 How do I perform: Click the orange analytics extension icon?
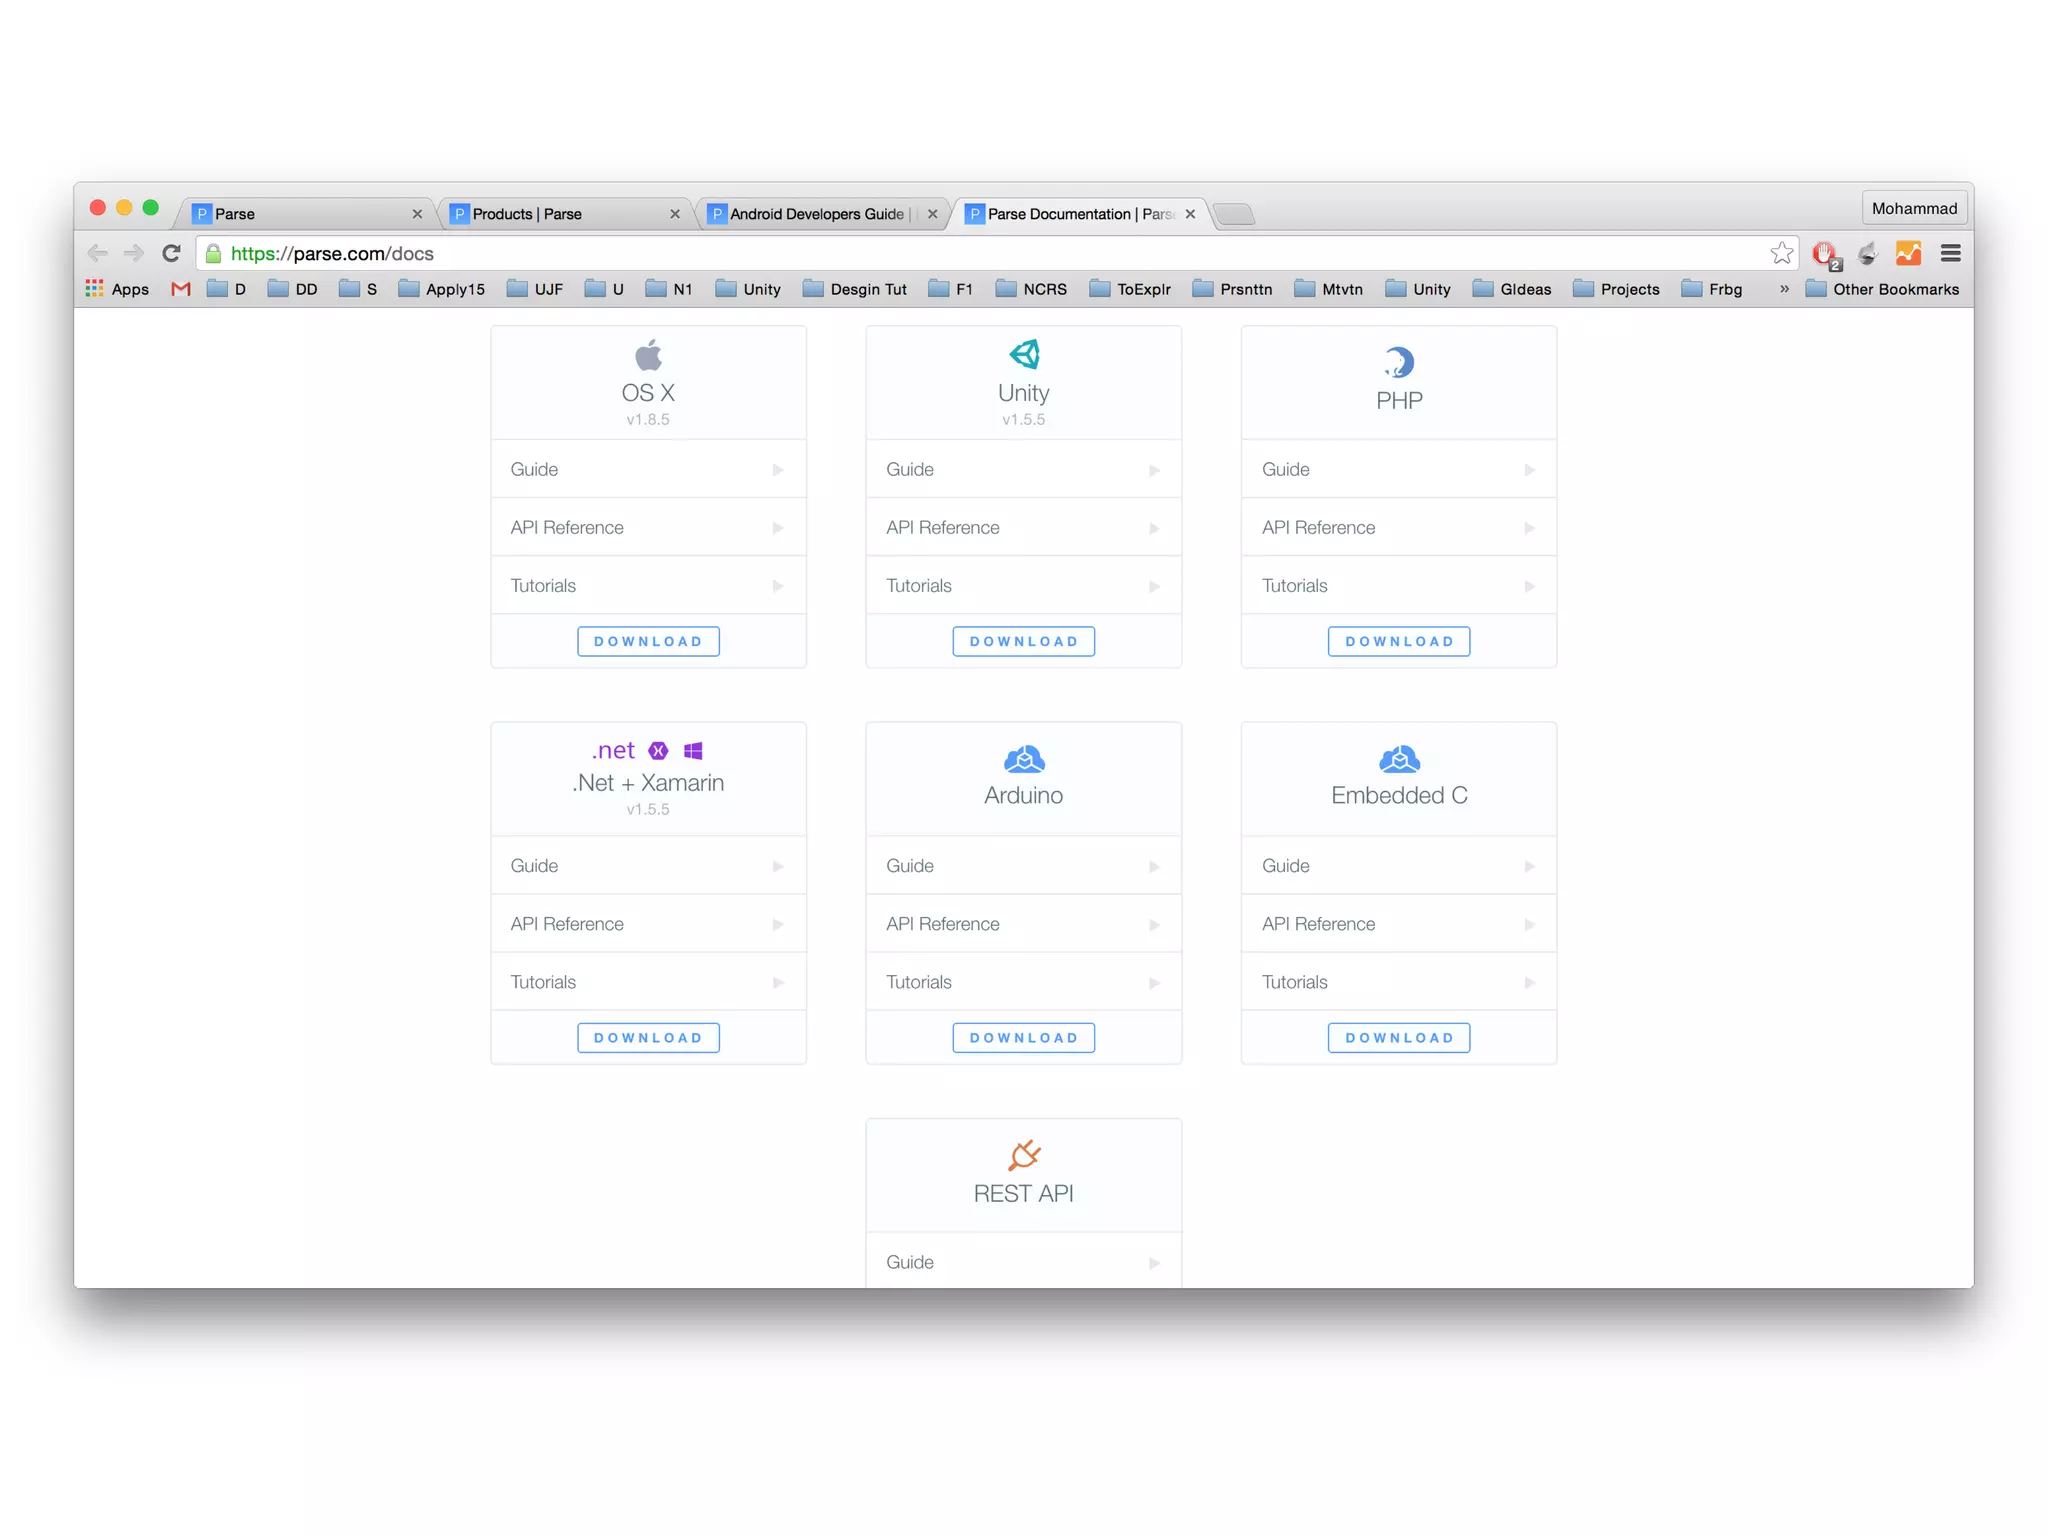pos(1908,253)
